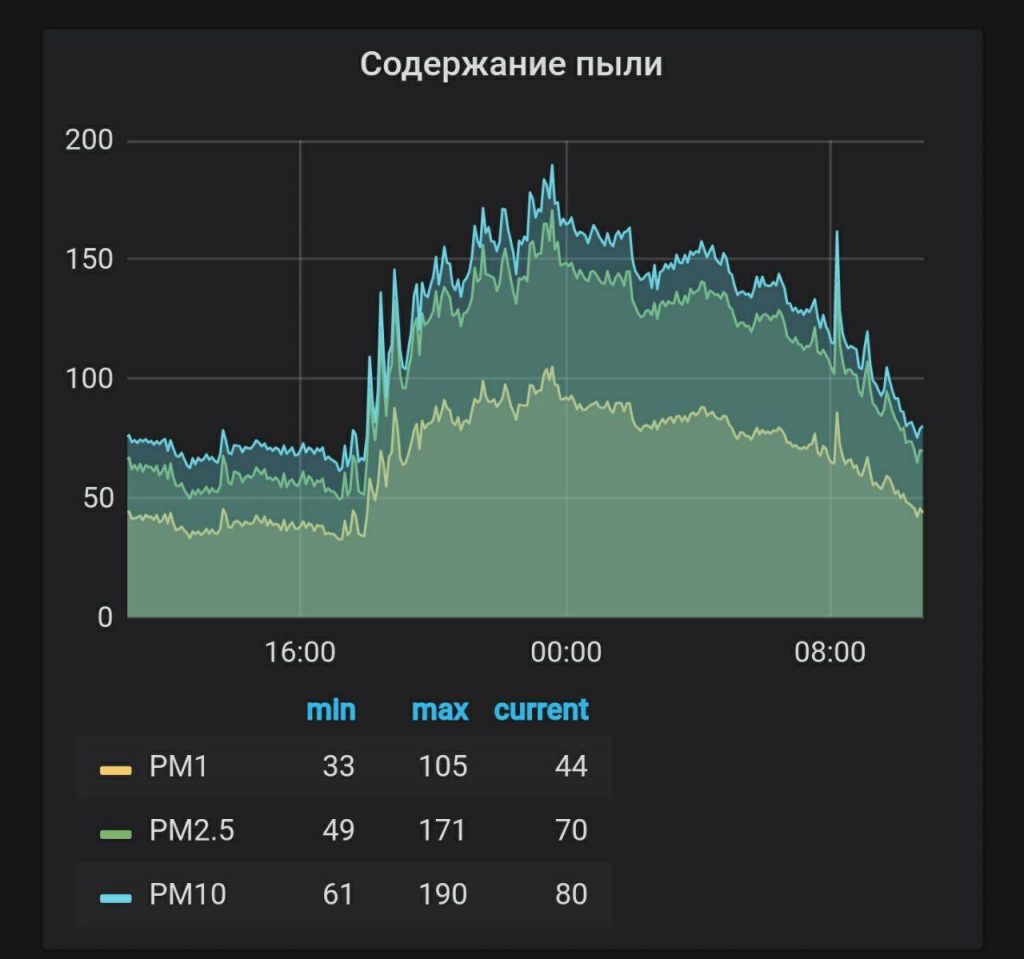Screen dimensions: 1024x959
Task: Click the PM10 spike peak near 08:00
Action: [x=836, y=234]
